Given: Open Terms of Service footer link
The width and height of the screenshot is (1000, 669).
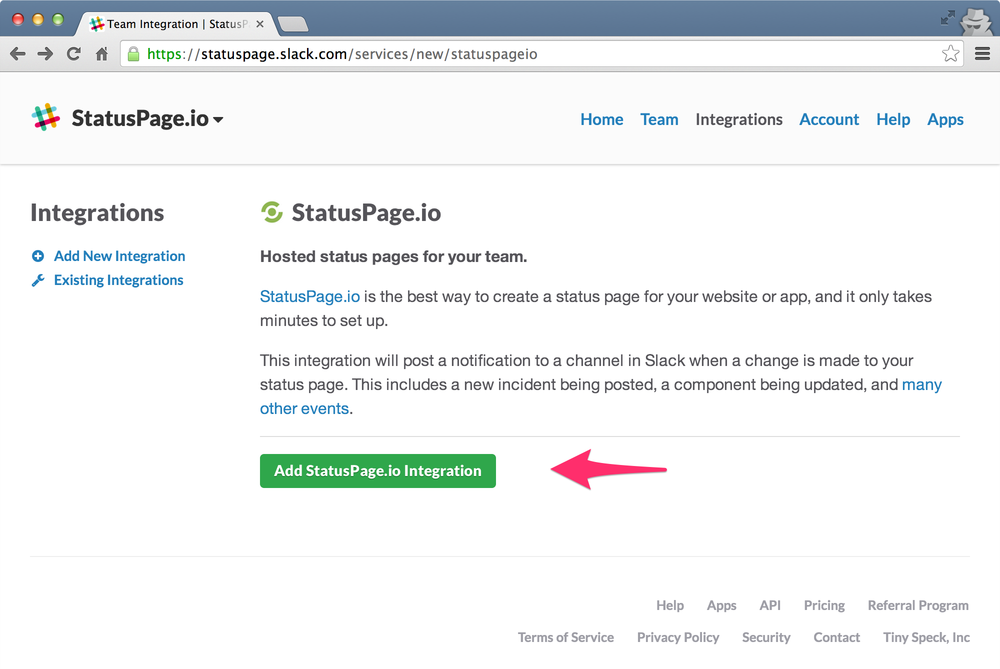Looking at the screenshot, I should pyautogui.click(x=566, y=637).
